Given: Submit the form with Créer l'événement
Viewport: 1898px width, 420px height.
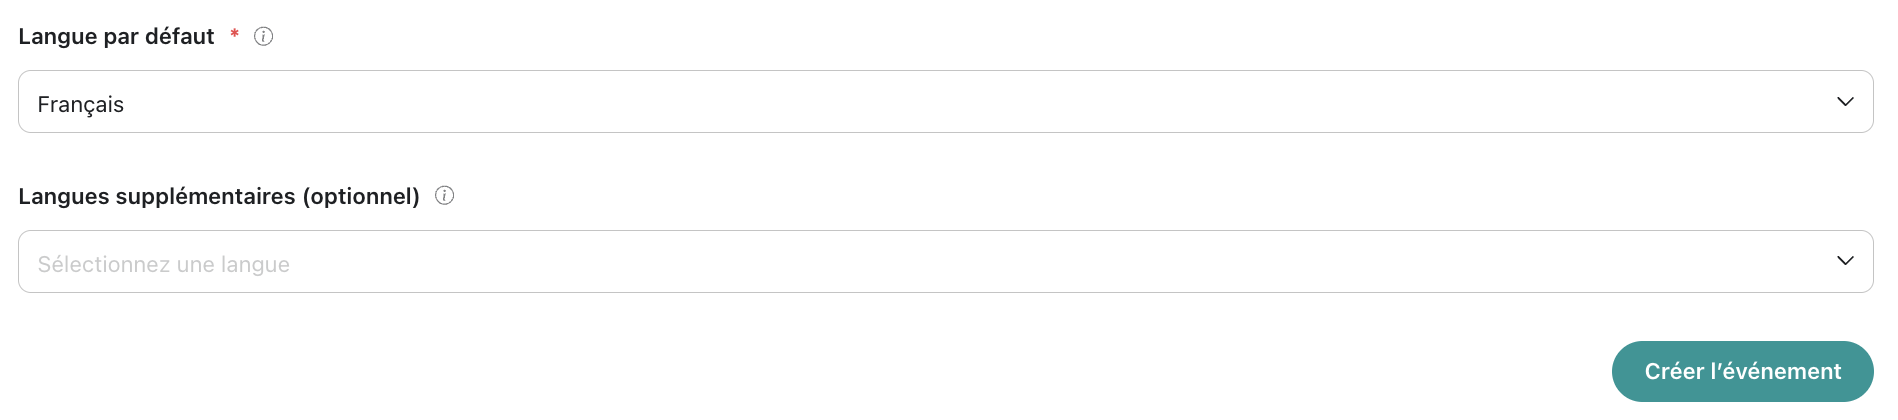Looking at the screenshot, I should [1742, 371].
